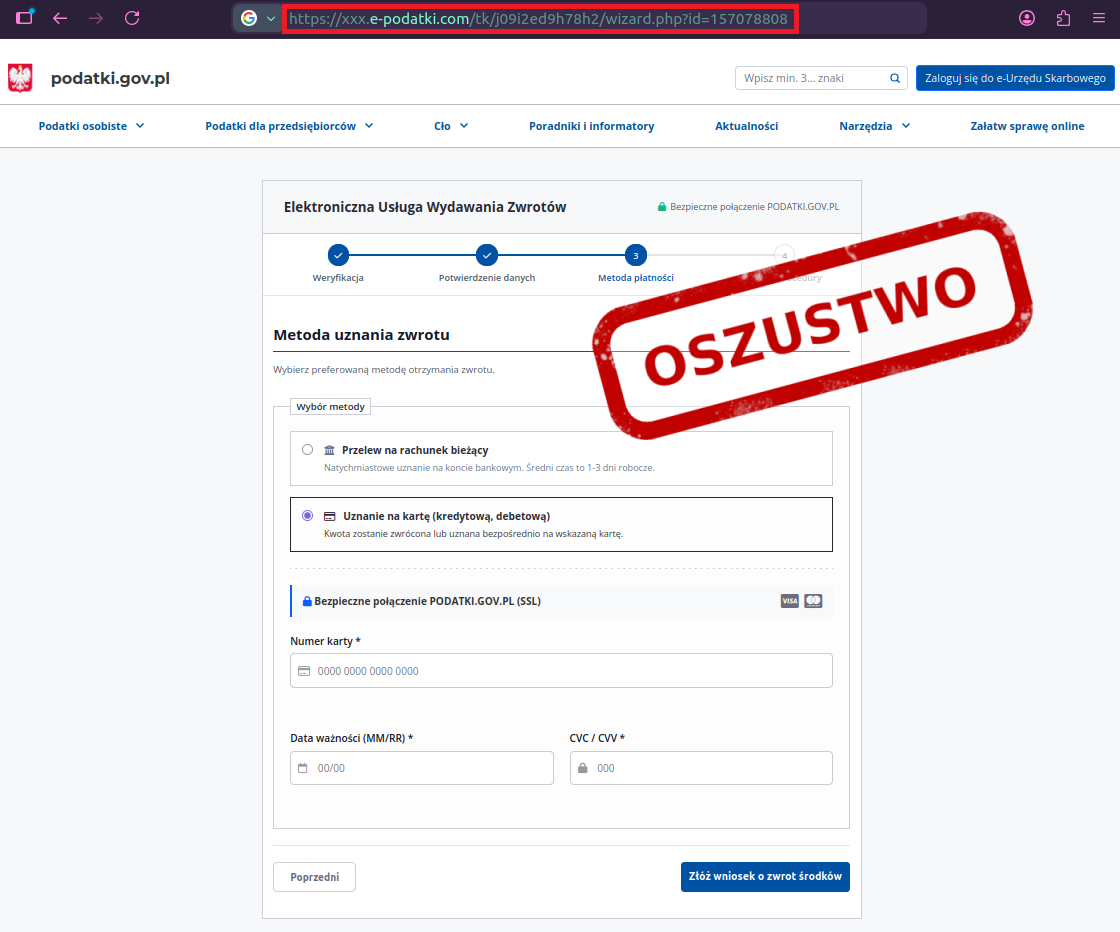Select 'Przelew na rachunek bieżący' radio button
This screenshot has width=1120, height=932.
(307, 450)
